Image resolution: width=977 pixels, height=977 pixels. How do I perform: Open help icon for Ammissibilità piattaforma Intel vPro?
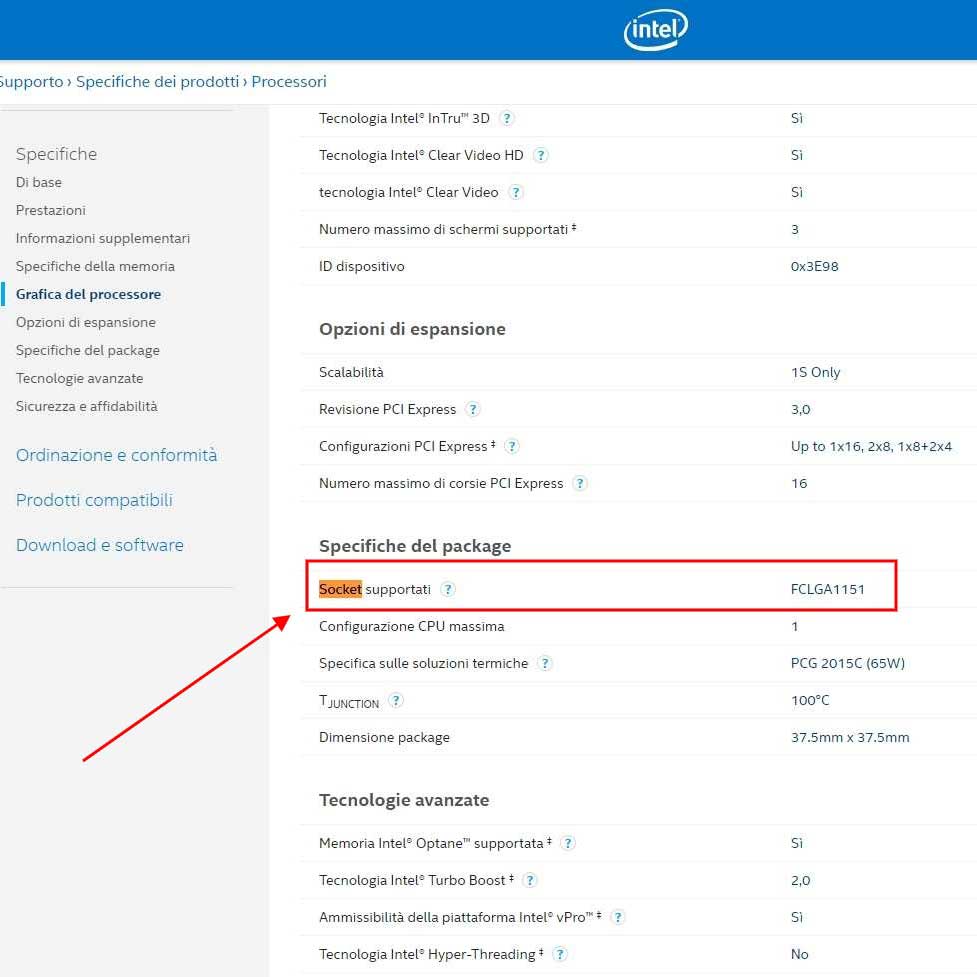[617, 917]
